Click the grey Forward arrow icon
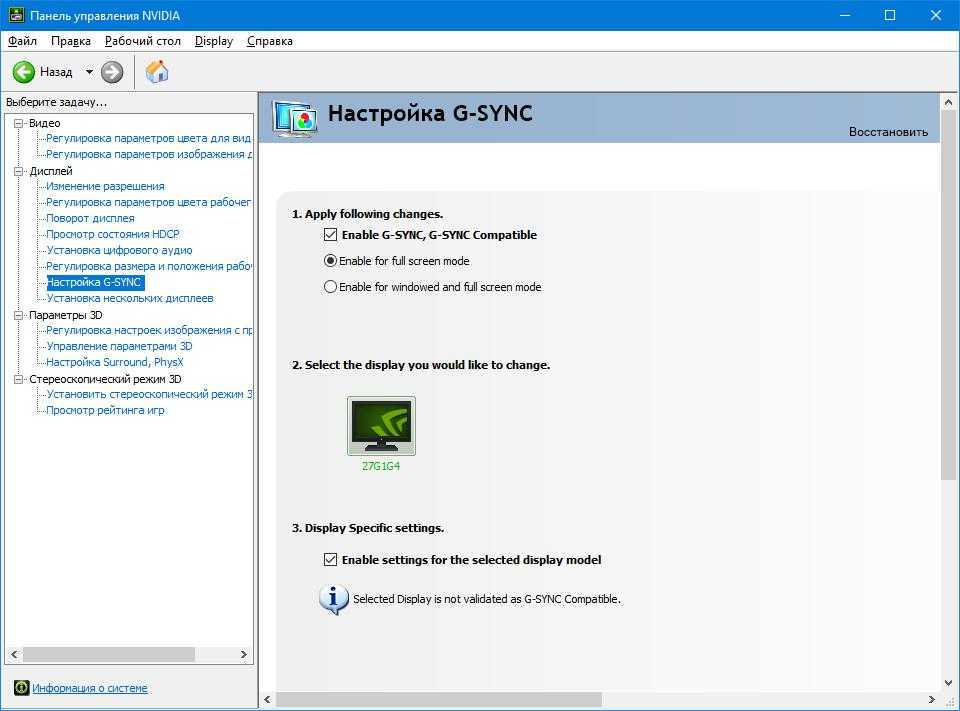960x711 pixels. (x=111, y=72)
